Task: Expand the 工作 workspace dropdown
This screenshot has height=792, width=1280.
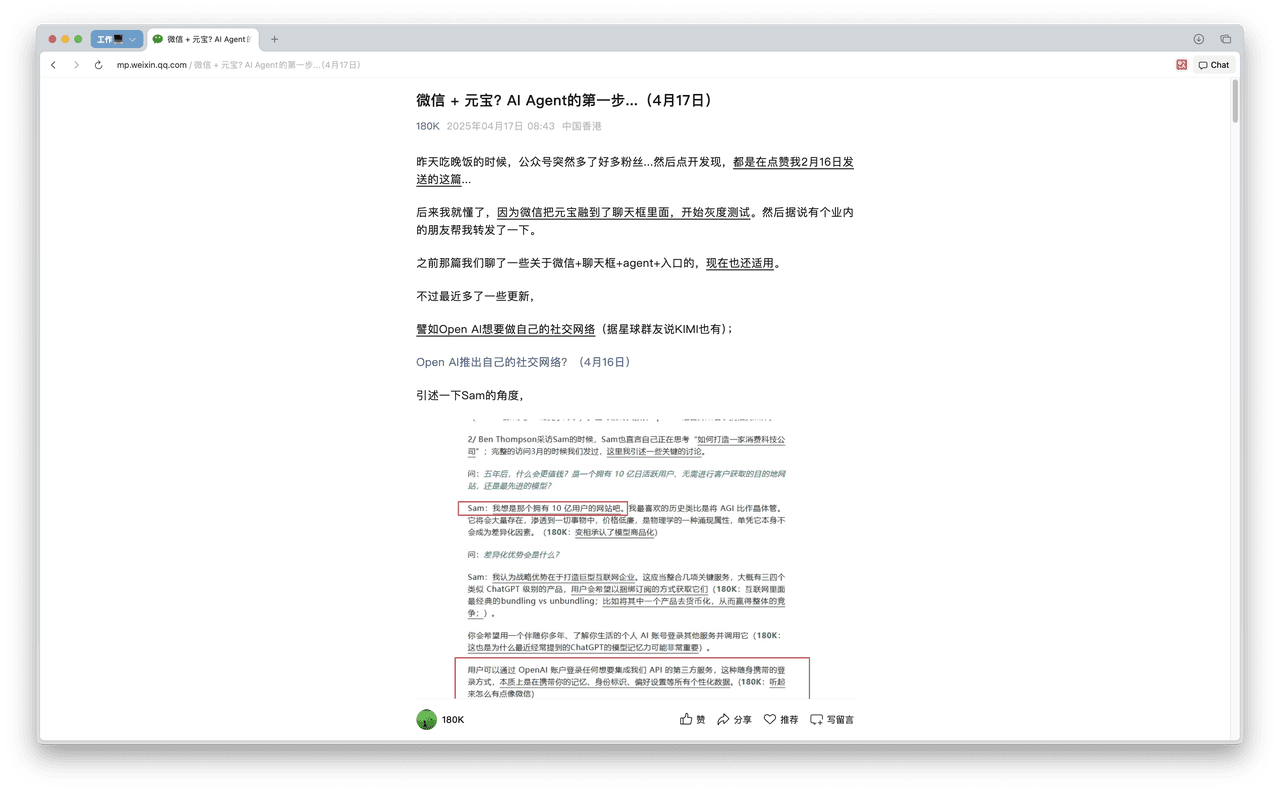Action: pyautogui.click(x=117, y=39)
